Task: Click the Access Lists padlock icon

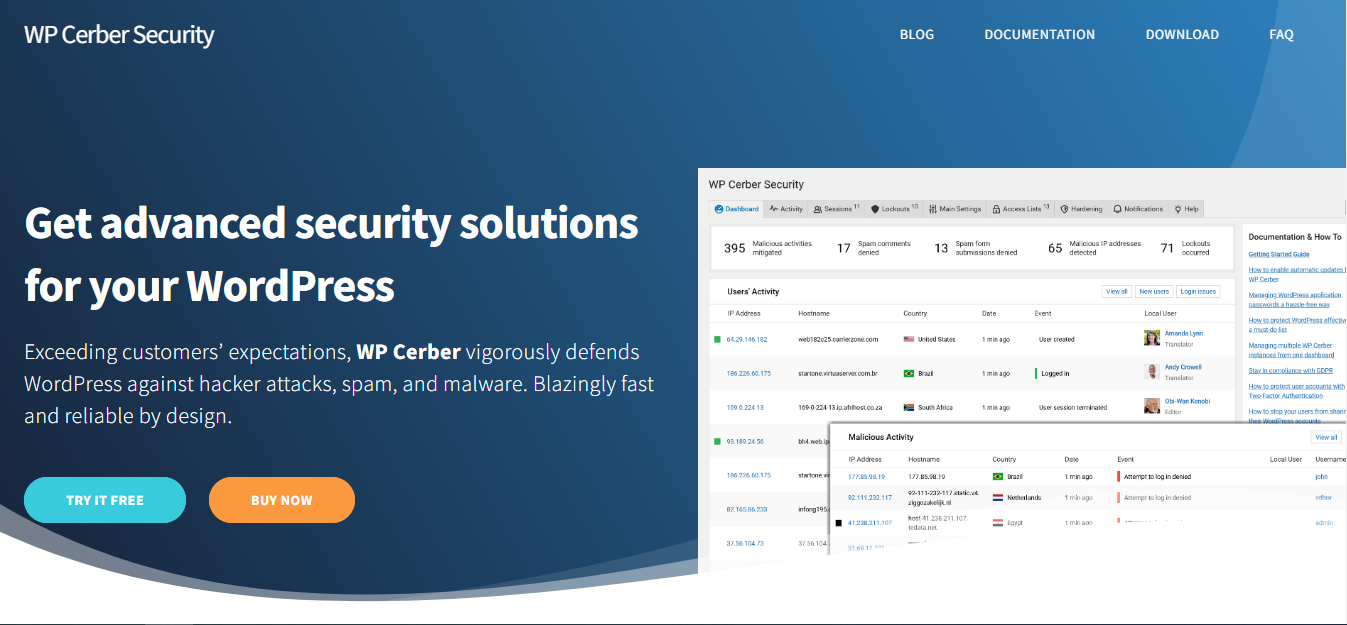Action: pos(996,208)
